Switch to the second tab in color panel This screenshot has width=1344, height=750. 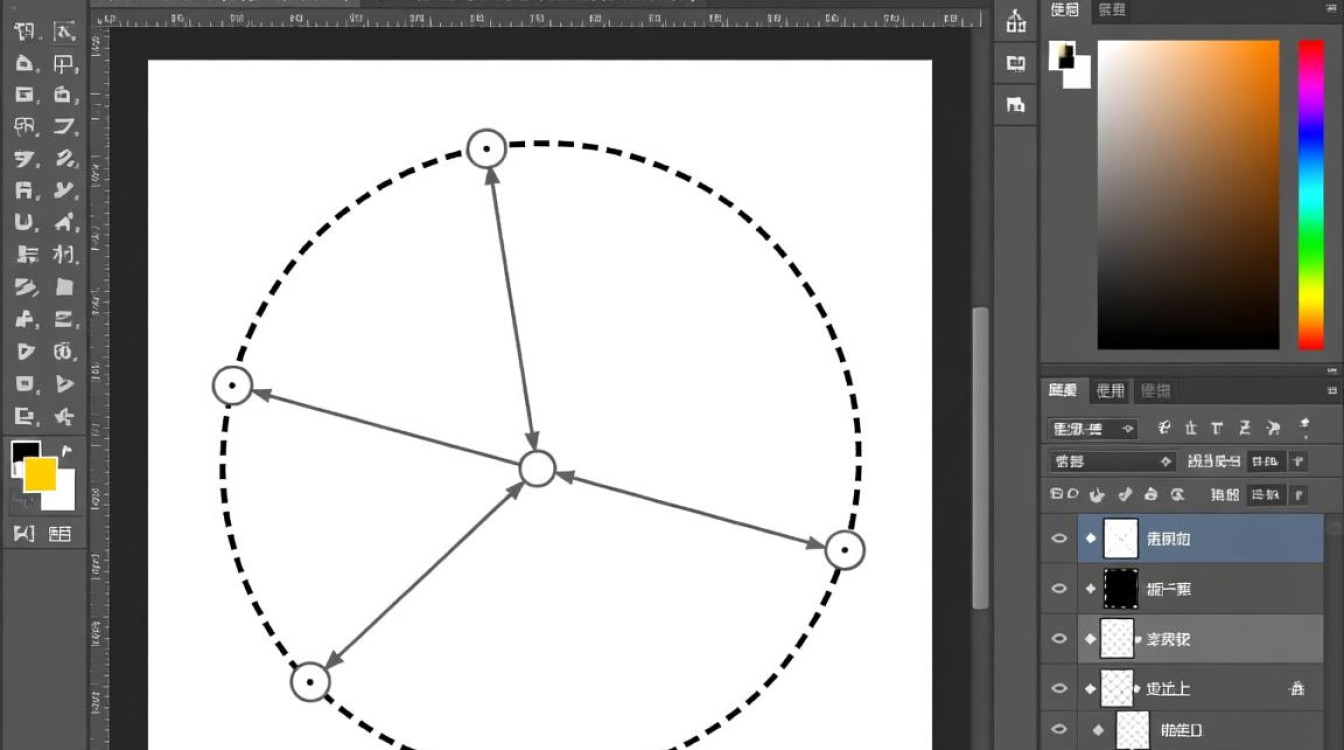(1112, 10)
